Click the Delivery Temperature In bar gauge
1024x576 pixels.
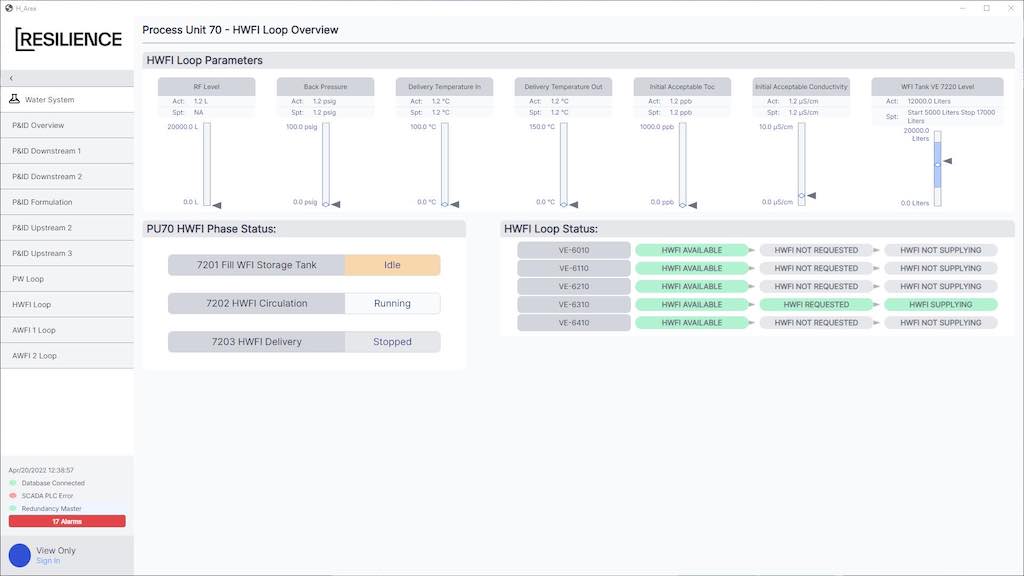point(445,164)
